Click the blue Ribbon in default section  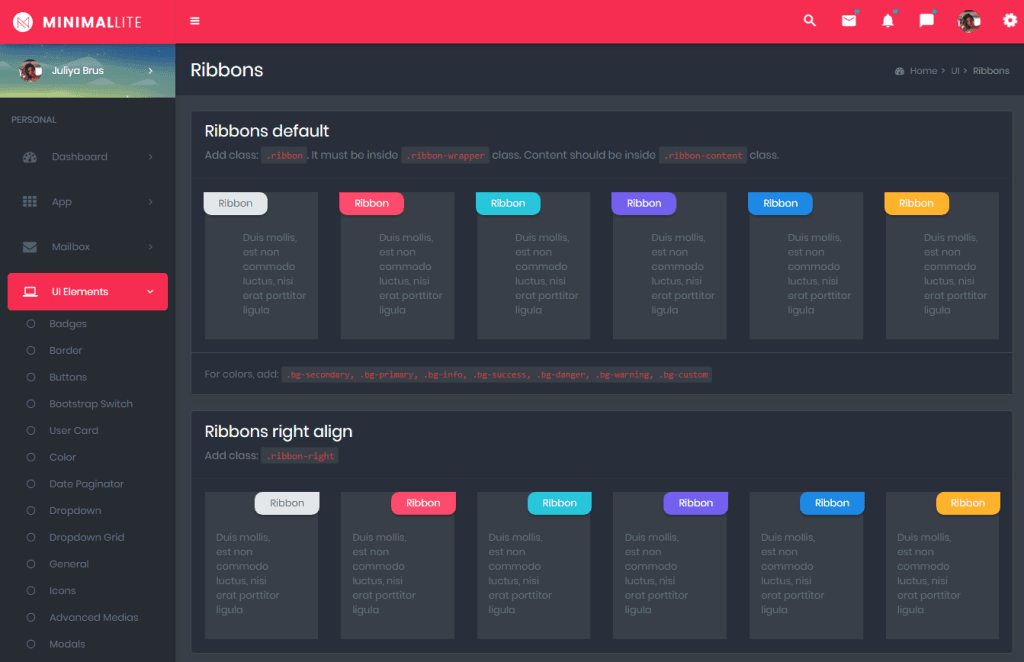[x=780, y=204]
